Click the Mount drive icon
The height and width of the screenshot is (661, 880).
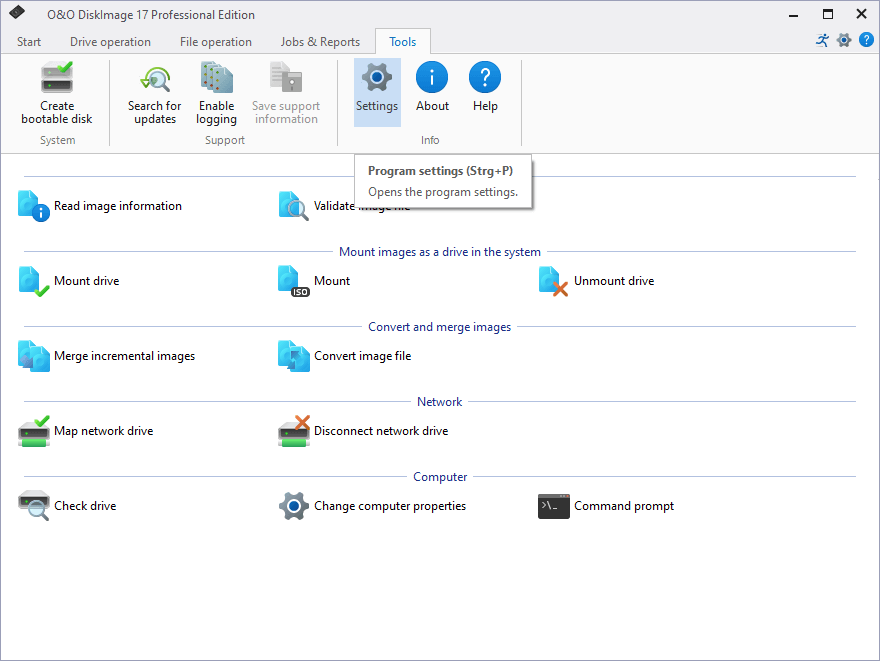pyautogui.click(x=33, y=281)
